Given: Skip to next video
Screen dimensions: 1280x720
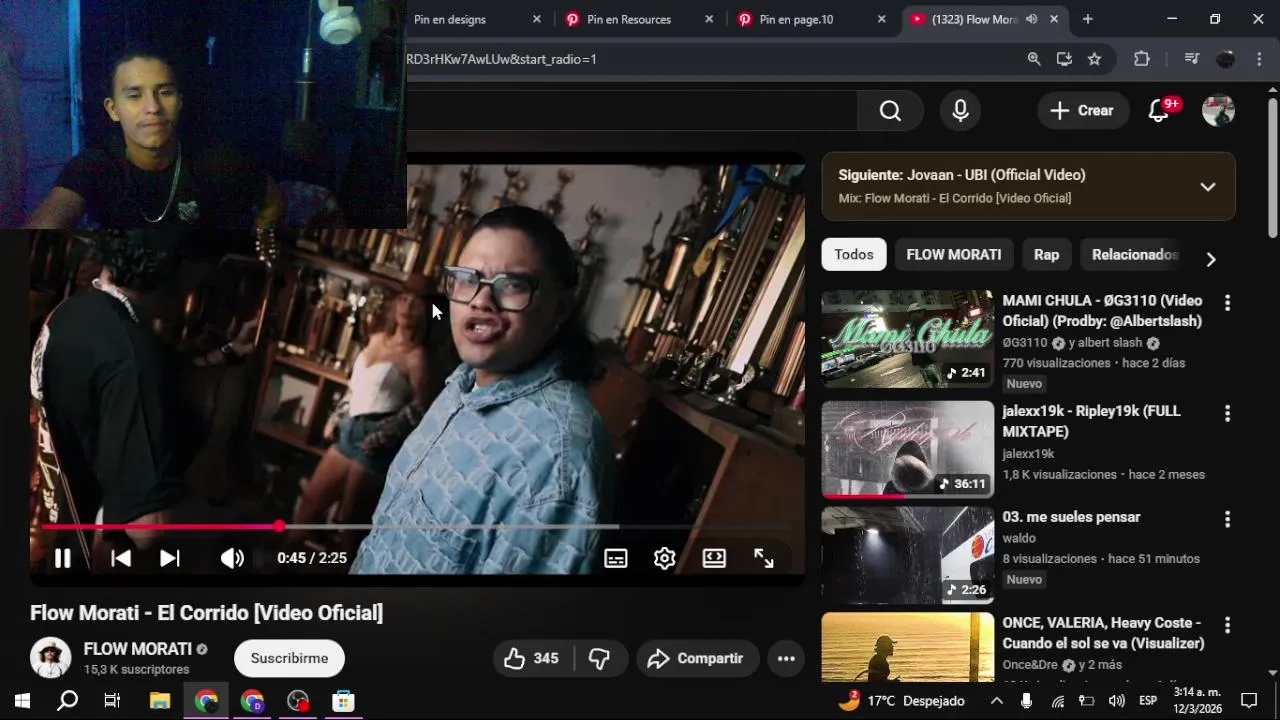Looking at the screenshot, I should click(x=170, y=558).
